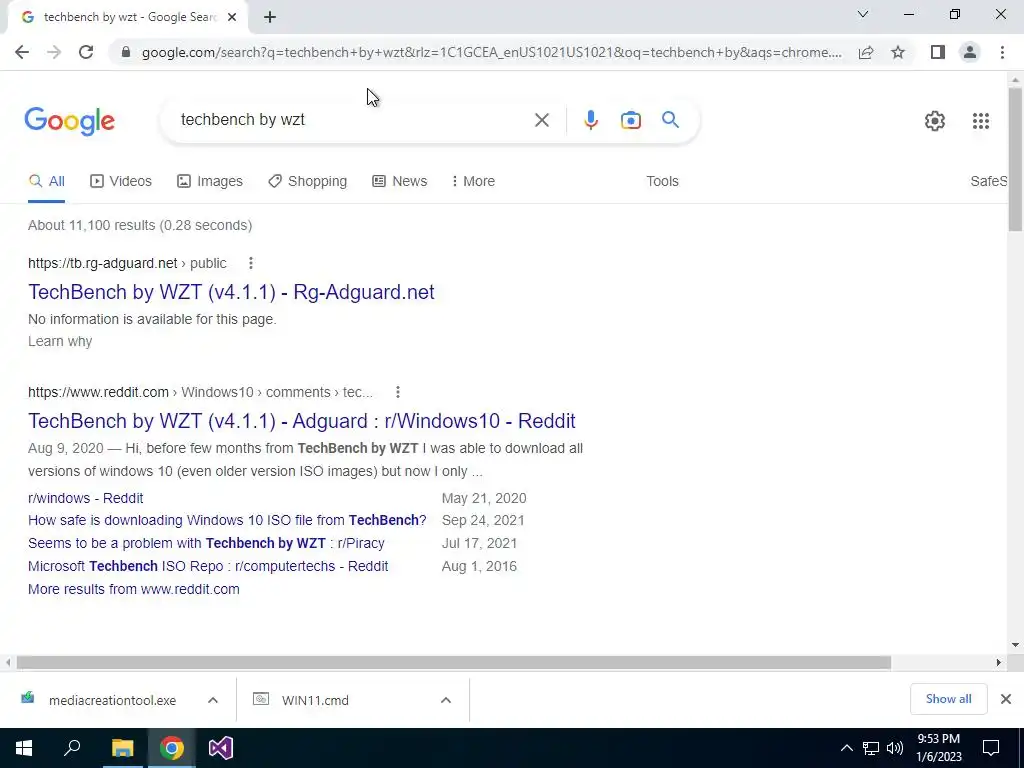Click More results from www.reddit.com

[133, 589]
